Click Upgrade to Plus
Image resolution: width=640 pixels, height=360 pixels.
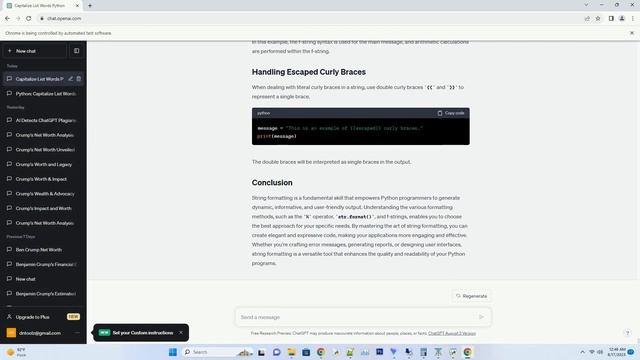click(43, 317)
